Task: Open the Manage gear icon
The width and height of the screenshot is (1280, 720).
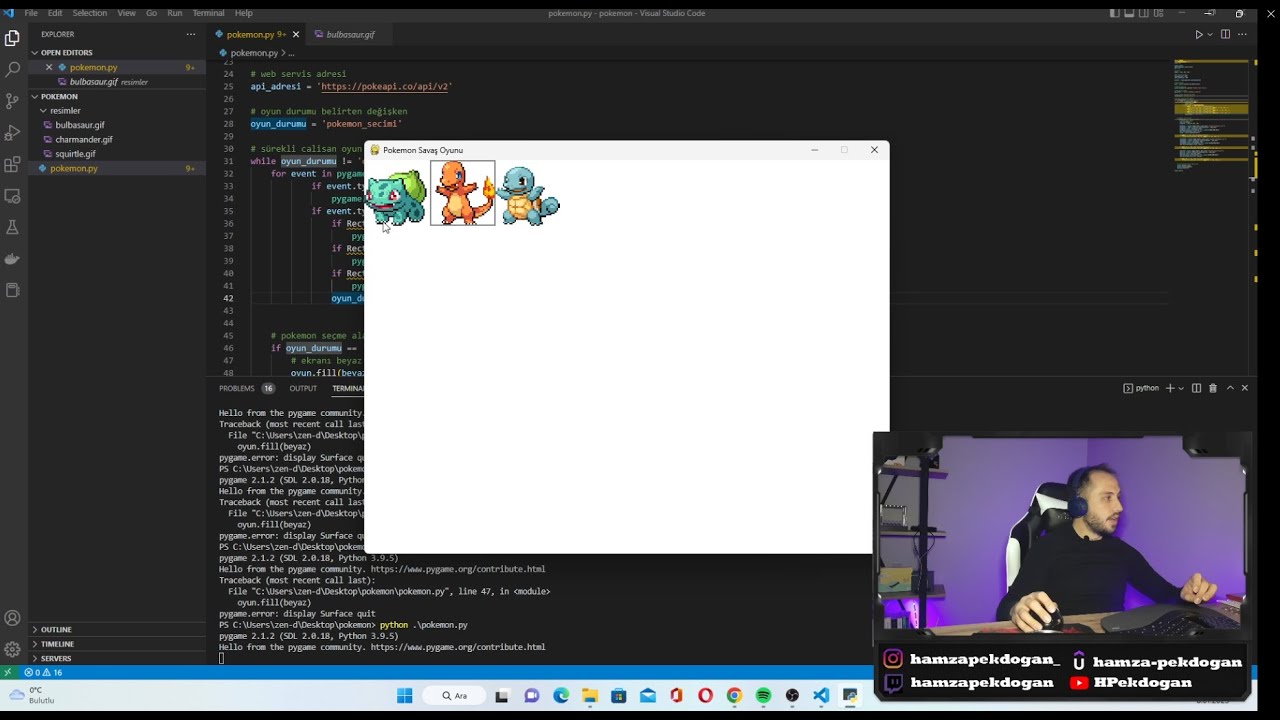Action: (12, 649)
